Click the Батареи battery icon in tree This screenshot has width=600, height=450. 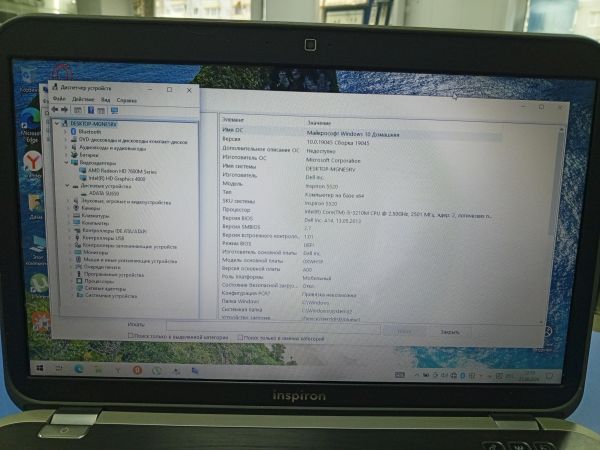(x=74, y=155)
